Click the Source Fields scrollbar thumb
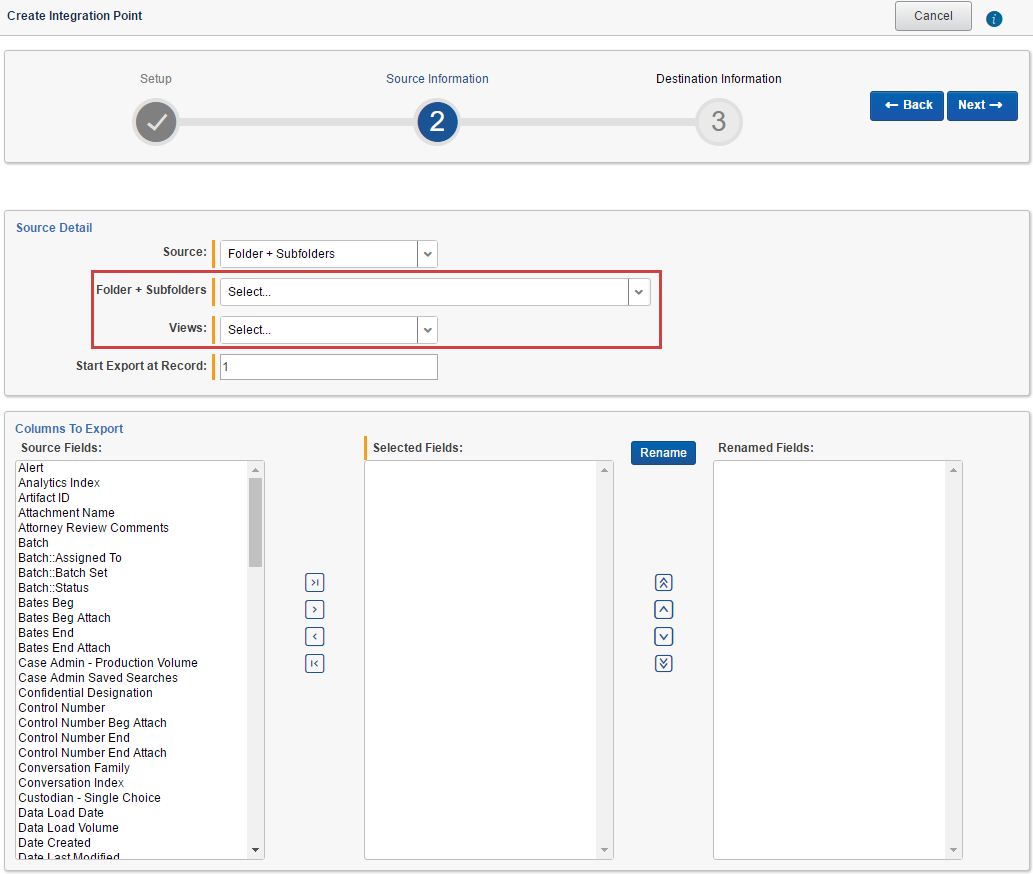The image size is (1033, 874). (256, 522)
